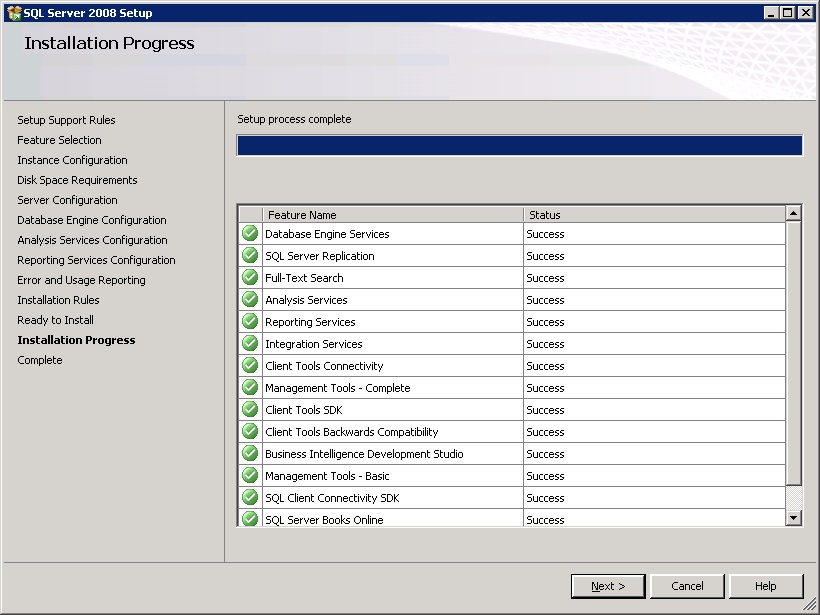Click the Analysis Services feature name in table

[306, 300]
